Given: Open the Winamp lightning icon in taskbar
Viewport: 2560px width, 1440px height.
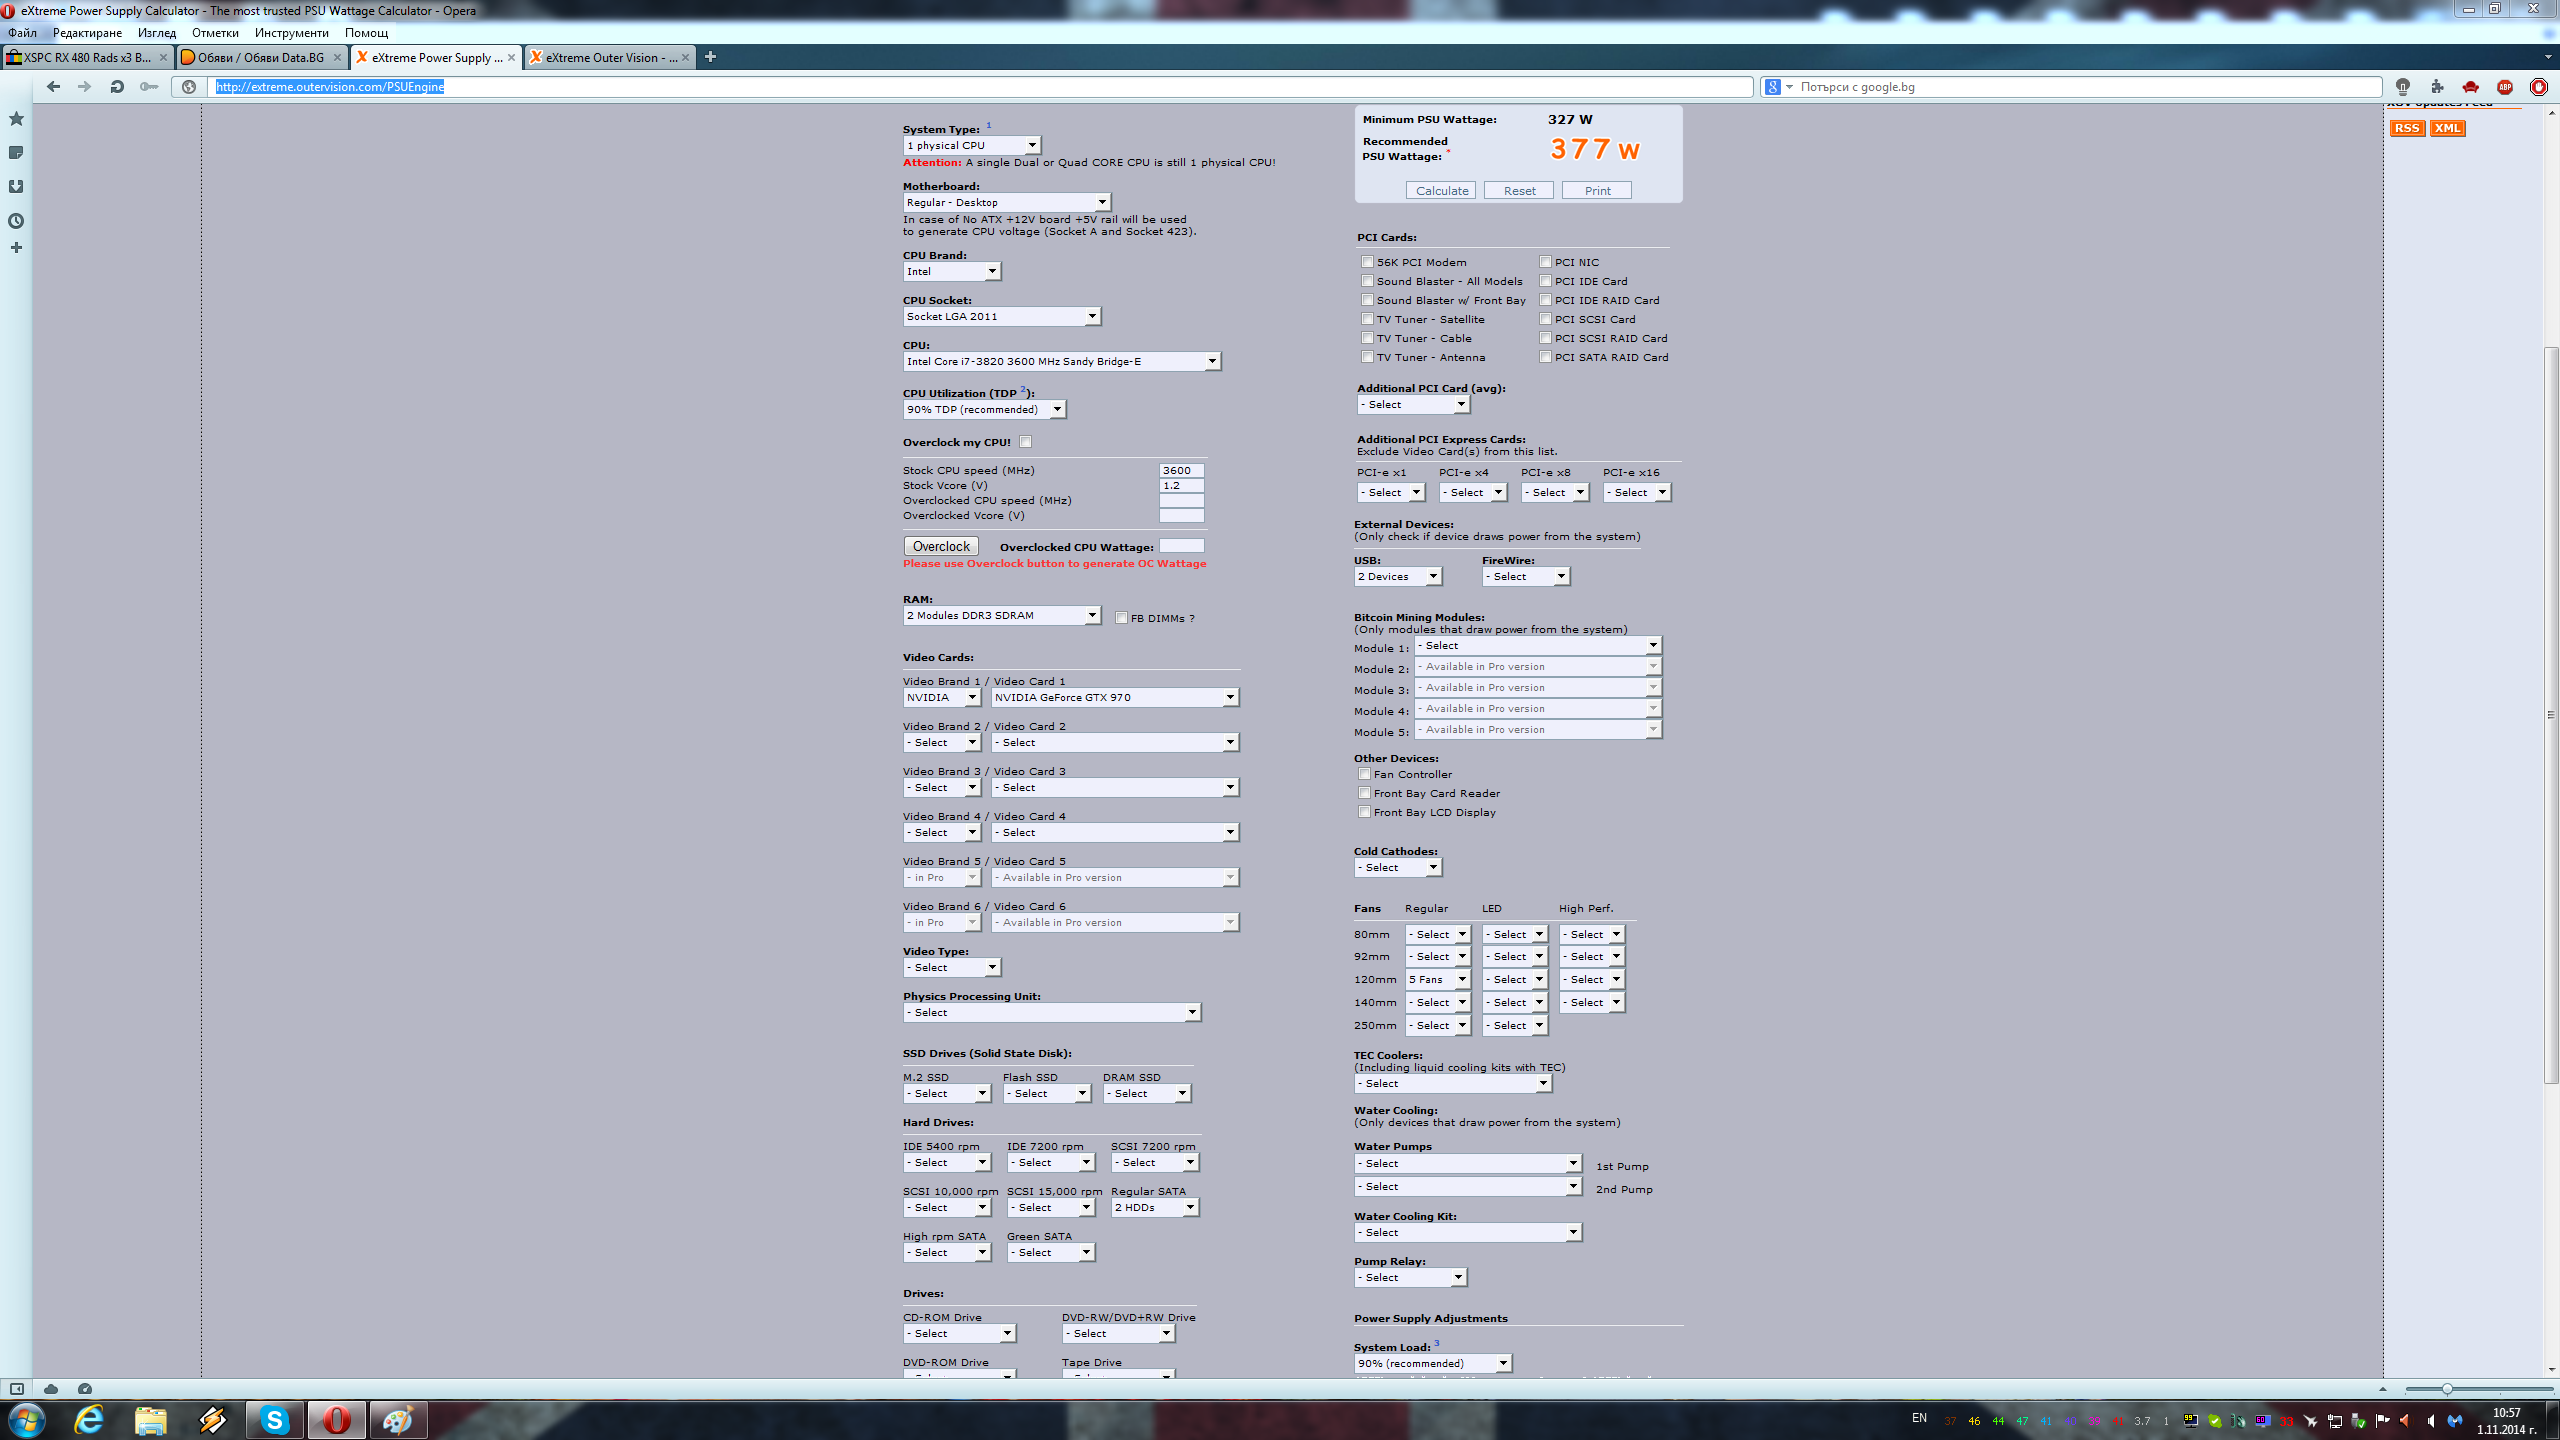Looking at the screenshot, I should [212, 1419].
